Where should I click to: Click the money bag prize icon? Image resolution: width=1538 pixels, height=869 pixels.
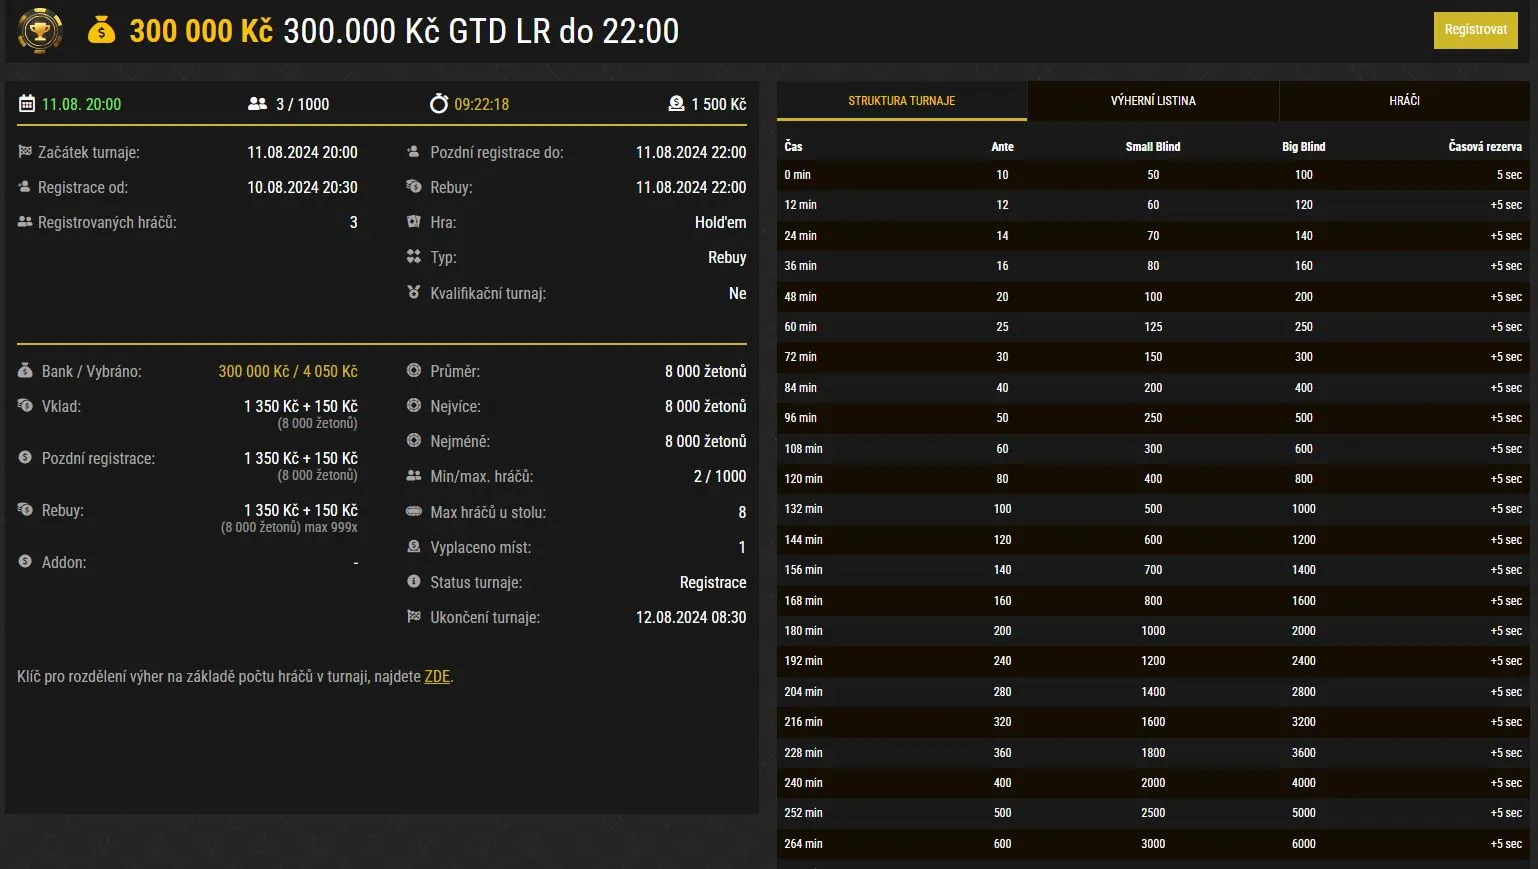[x=101, y=31]
